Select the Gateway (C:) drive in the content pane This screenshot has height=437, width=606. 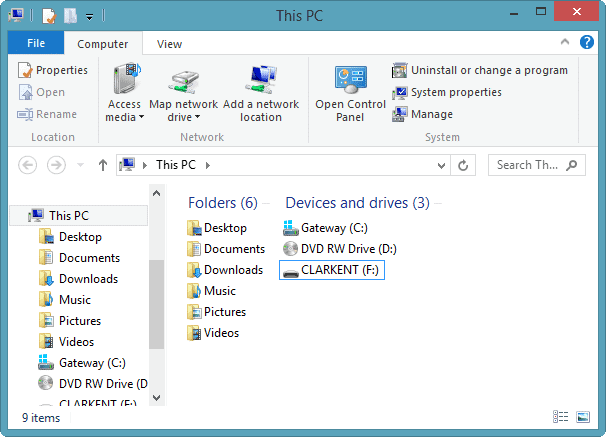click(x=325, y=228)
